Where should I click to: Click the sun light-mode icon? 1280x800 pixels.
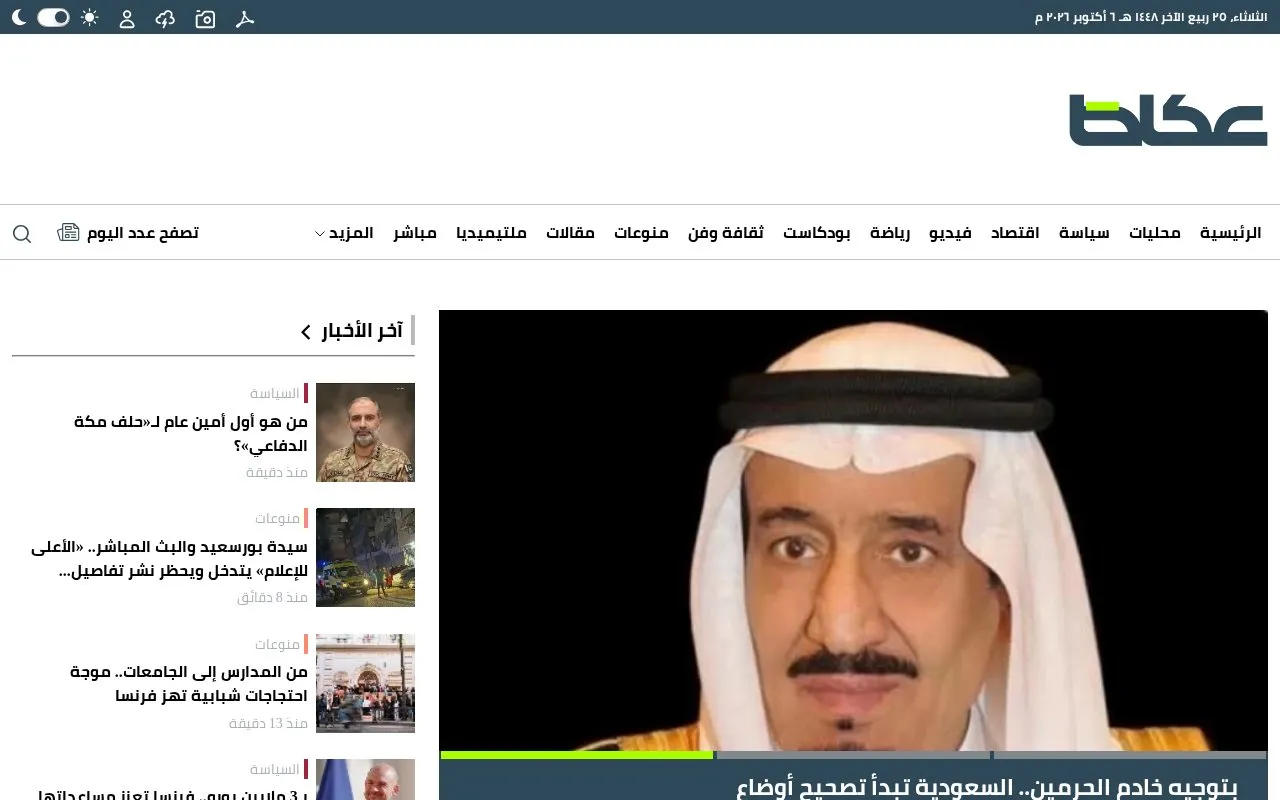[x=90, y=17]
